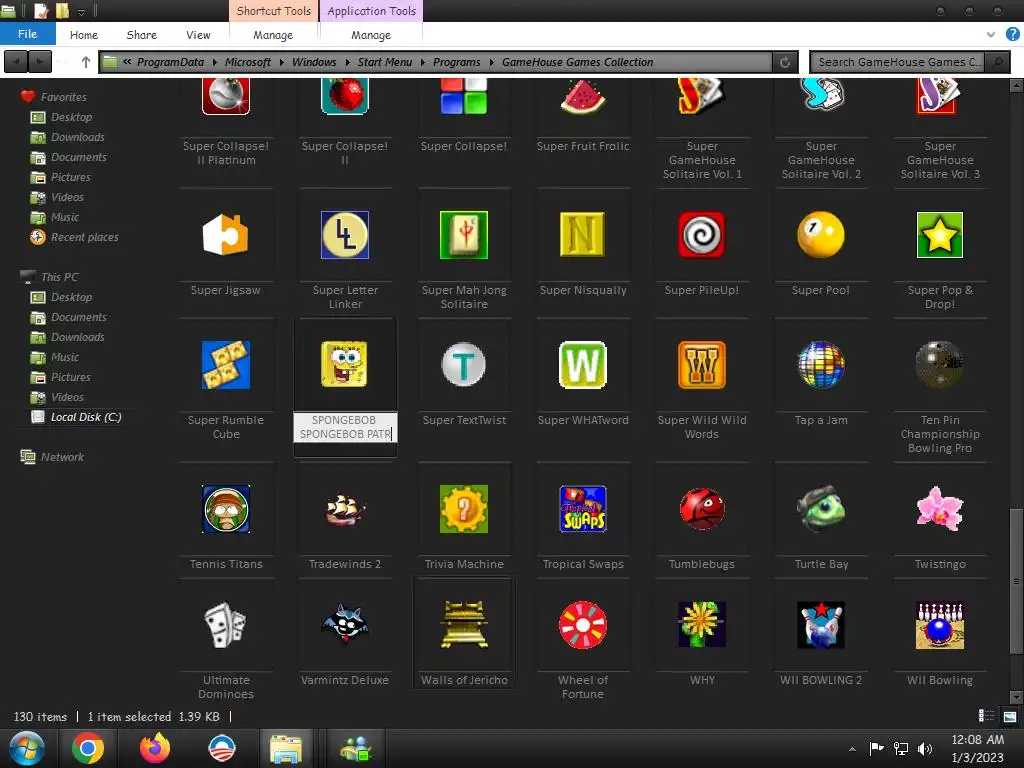The image size is (1024, 768).
Task: Refresh the GameHouse Games Collection folder
Action: (x=785, y=62)
